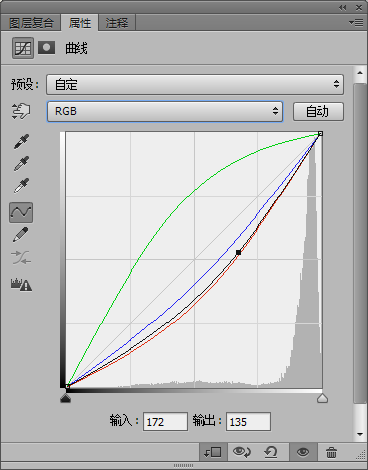The height and width of the screenshot is (470, 368).
Task: Open the 预设 preset dropdown
Action: point(195,84)
